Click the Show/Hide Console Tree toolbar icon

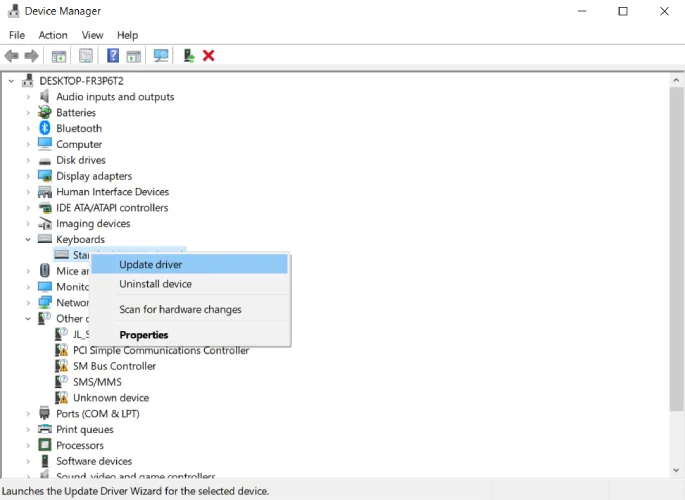point(59,56)
